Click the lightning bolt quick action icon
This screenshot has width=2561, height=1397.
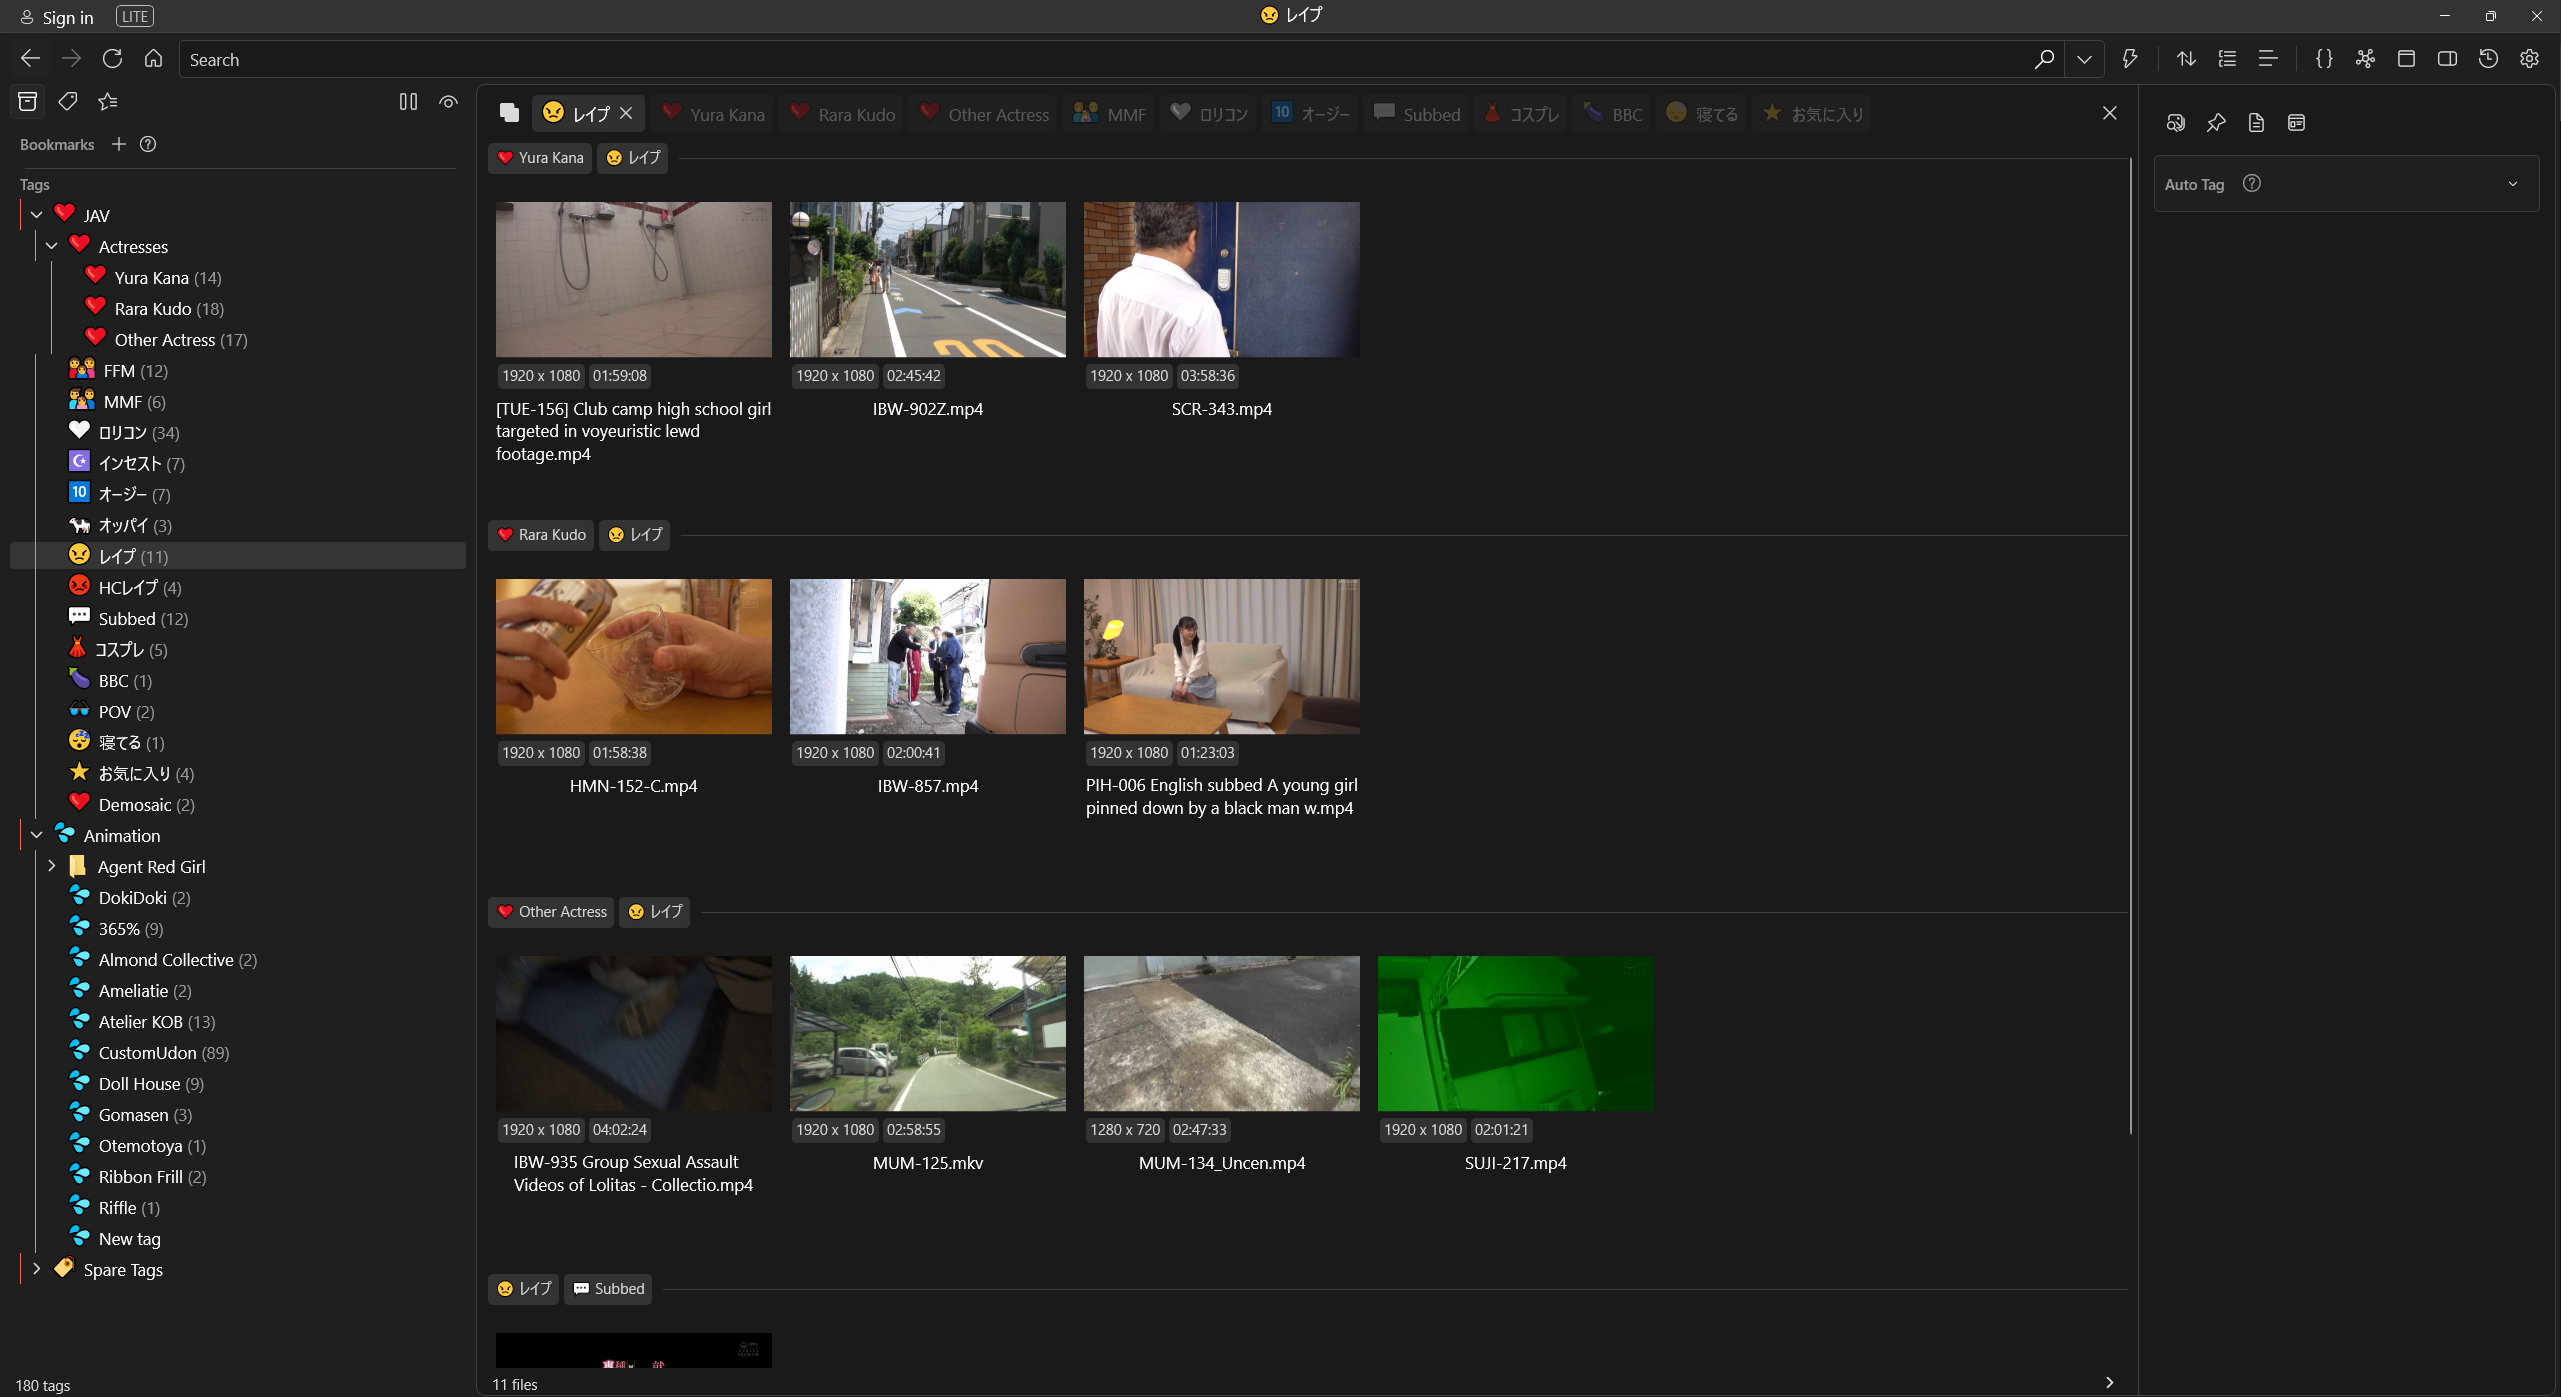(x=2129, y=59)
